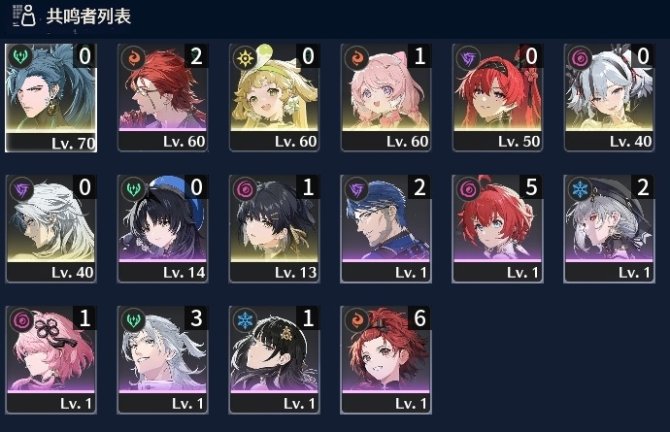Click the spectro sun icon on blonde character
The width and height of the screenshot is (670, 432).
click(x=245, y=57)
